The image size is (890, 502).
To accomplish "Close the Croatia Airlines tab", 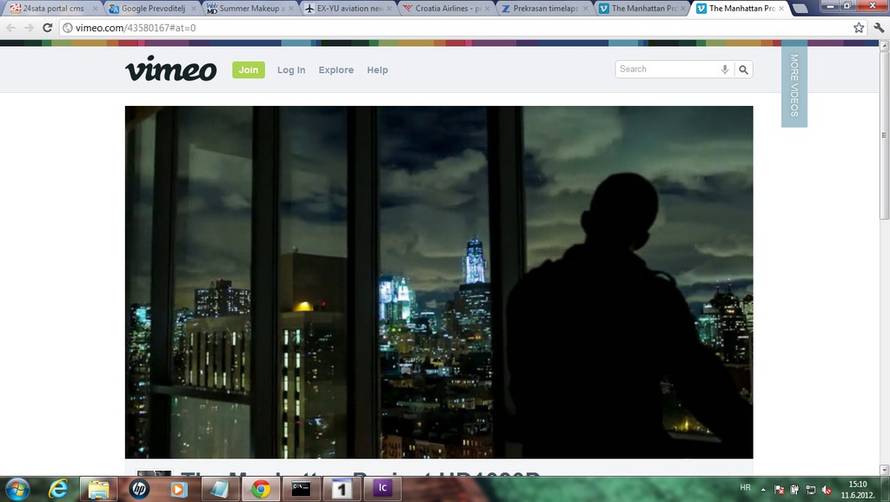I will click(486, 9).
